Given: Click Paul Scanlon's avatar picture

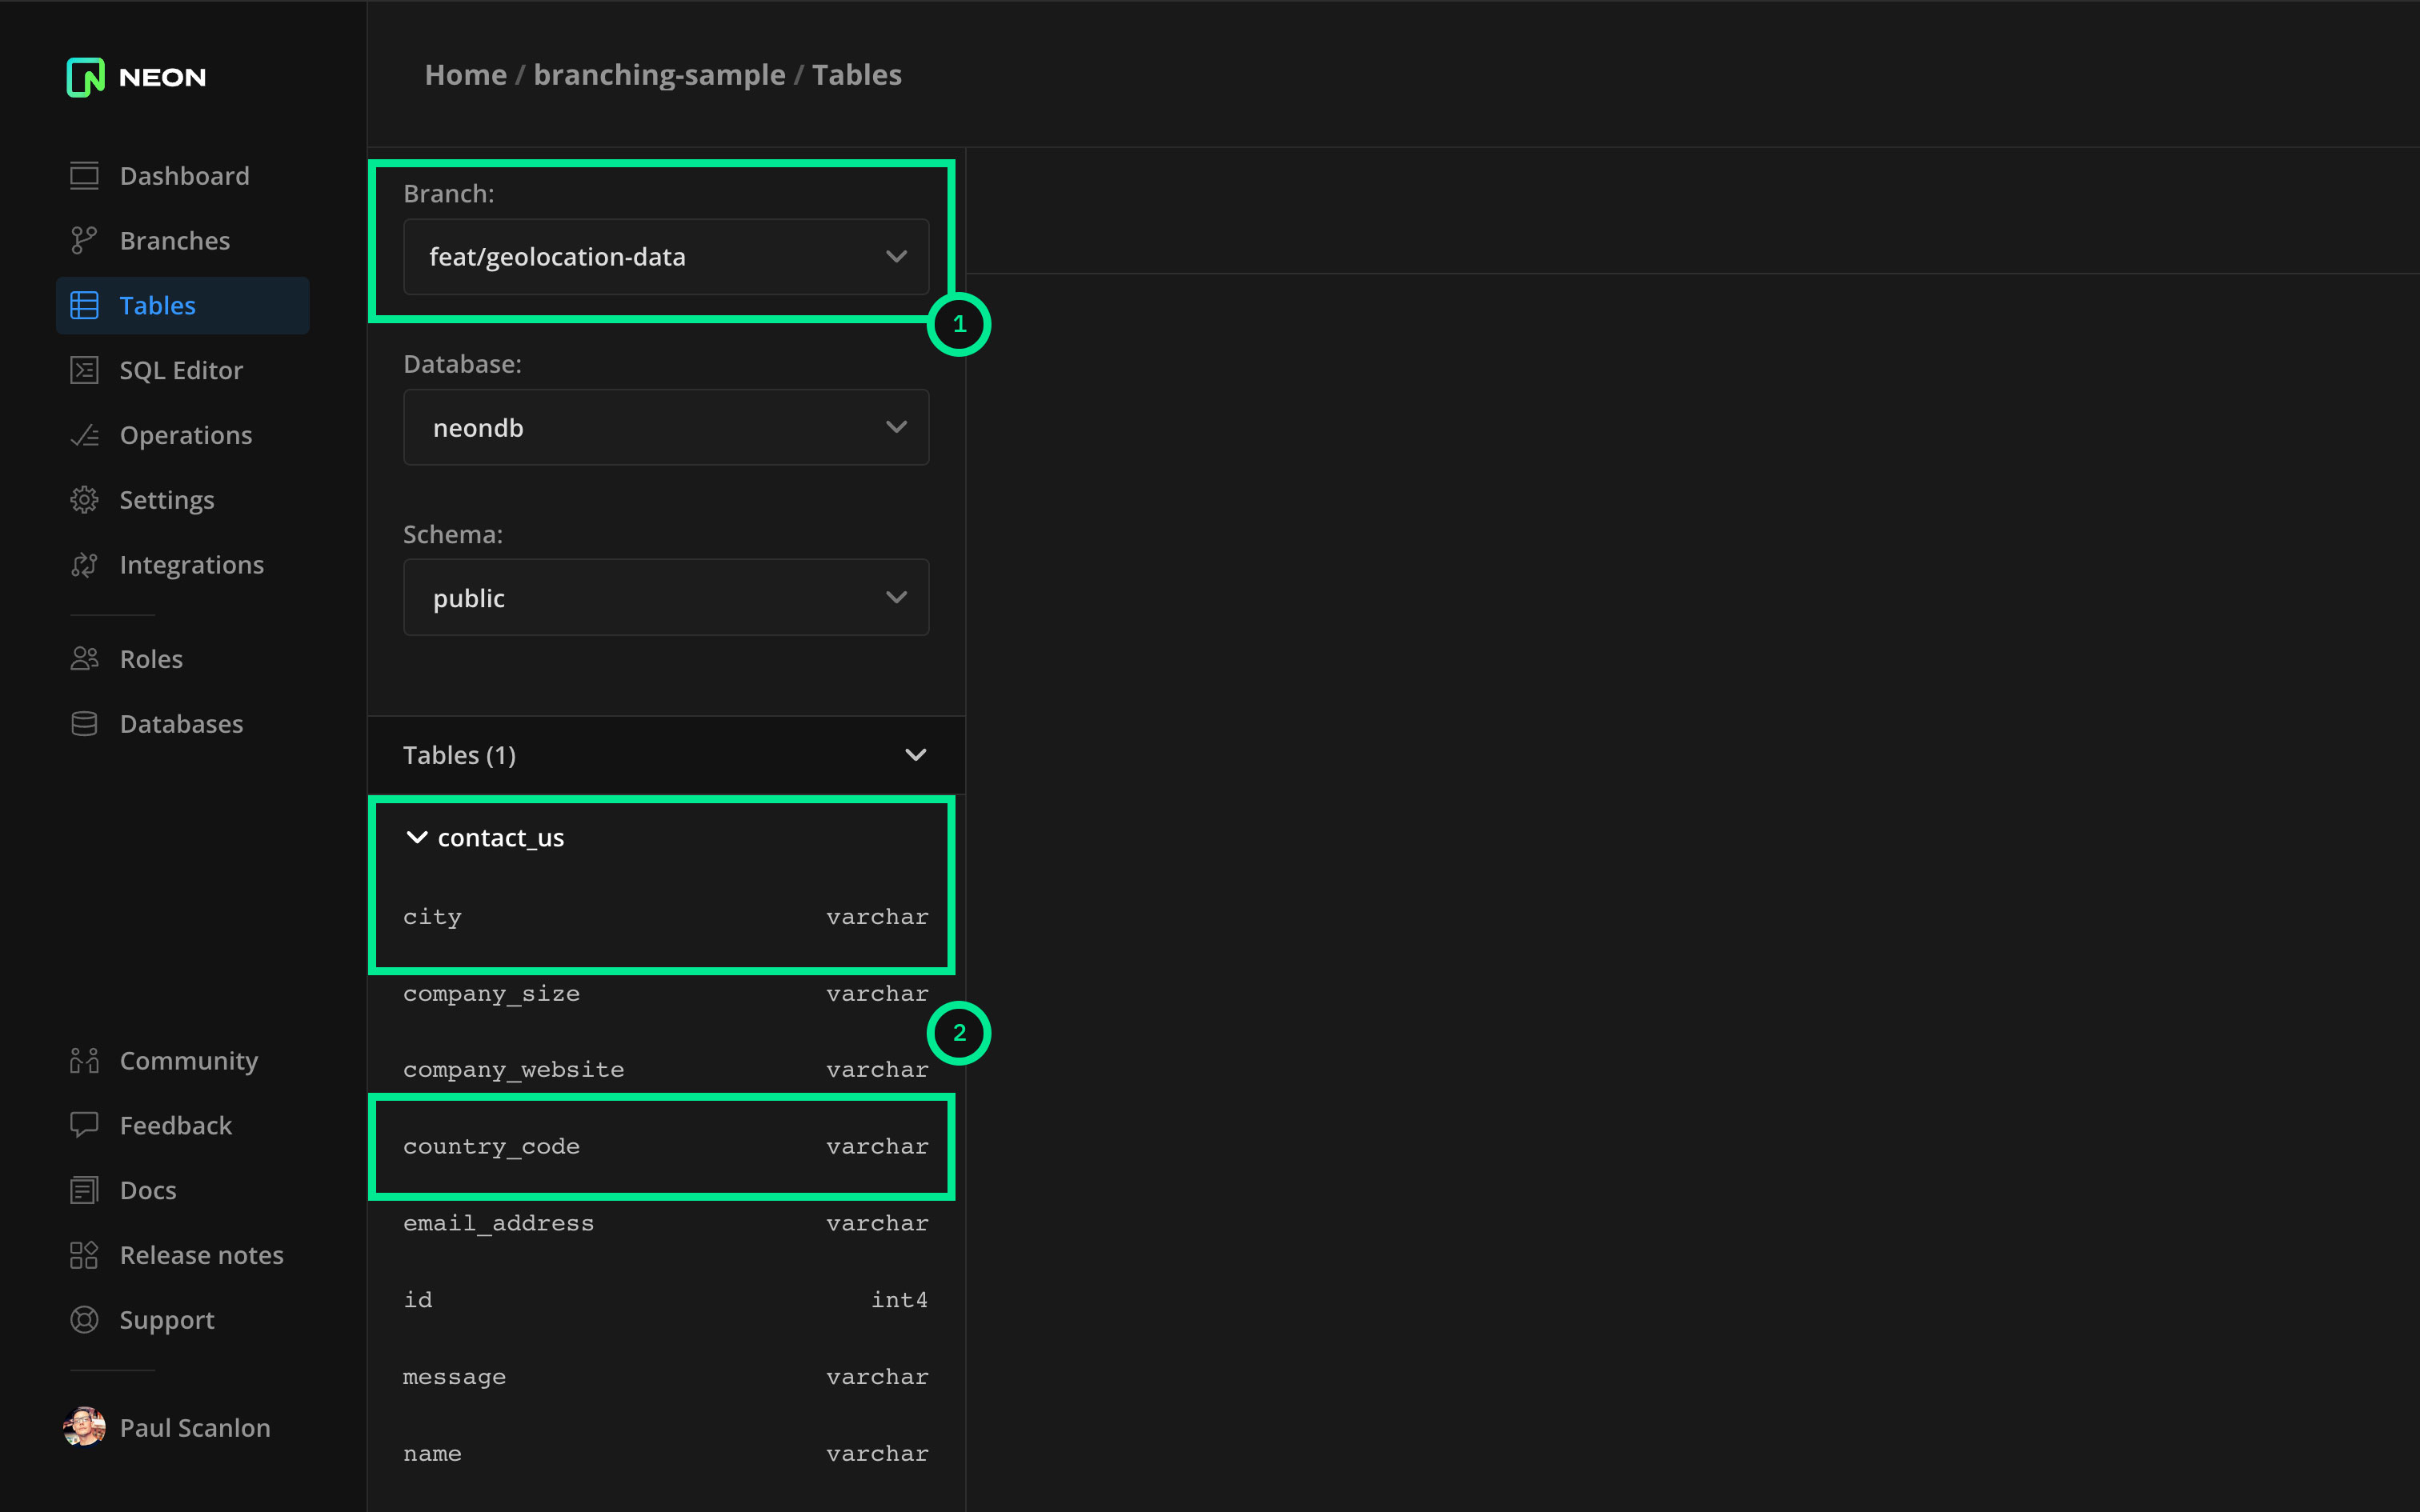Looking at the screenshot, I should [84, 1427].
